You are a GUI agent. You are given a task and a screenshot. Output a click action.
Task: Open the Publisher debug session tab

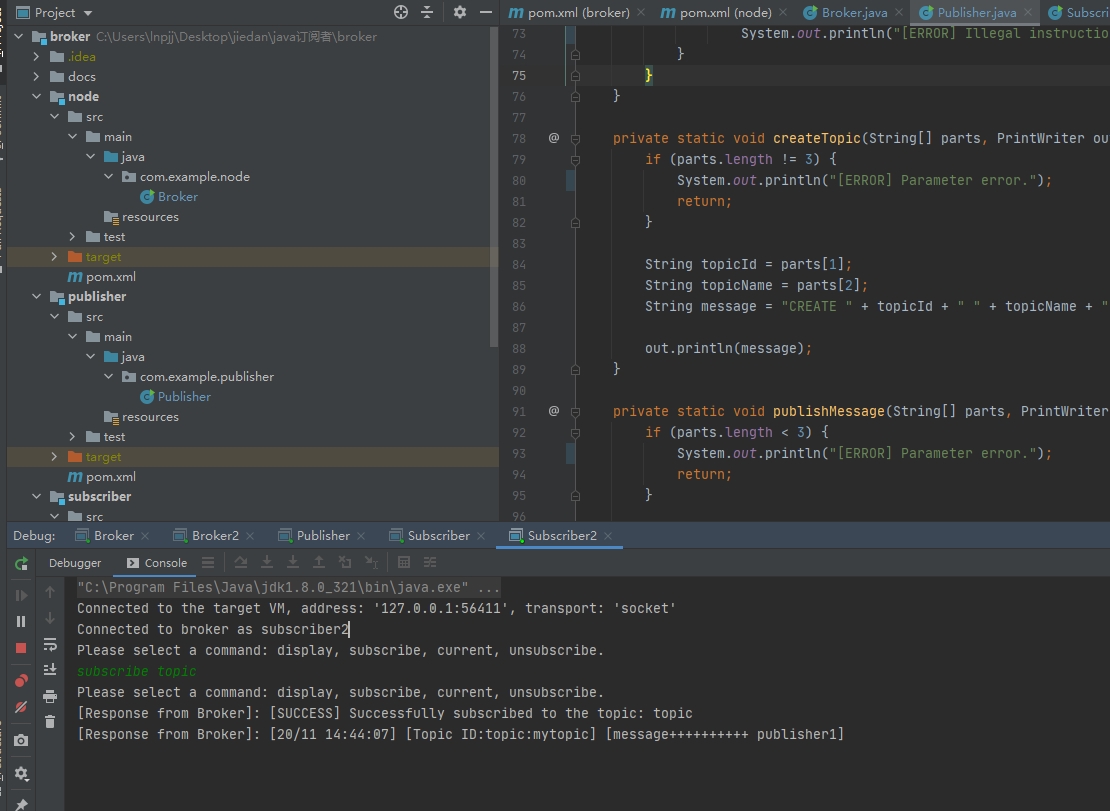[x=322, y=536]
